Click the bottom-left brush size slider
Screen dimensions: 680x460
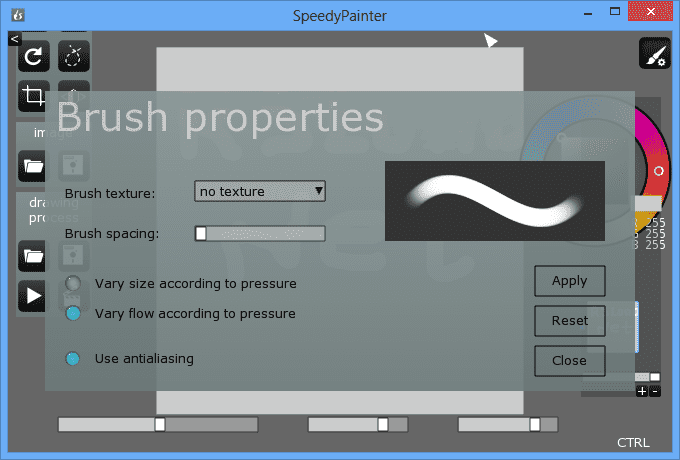coord(157,425)
